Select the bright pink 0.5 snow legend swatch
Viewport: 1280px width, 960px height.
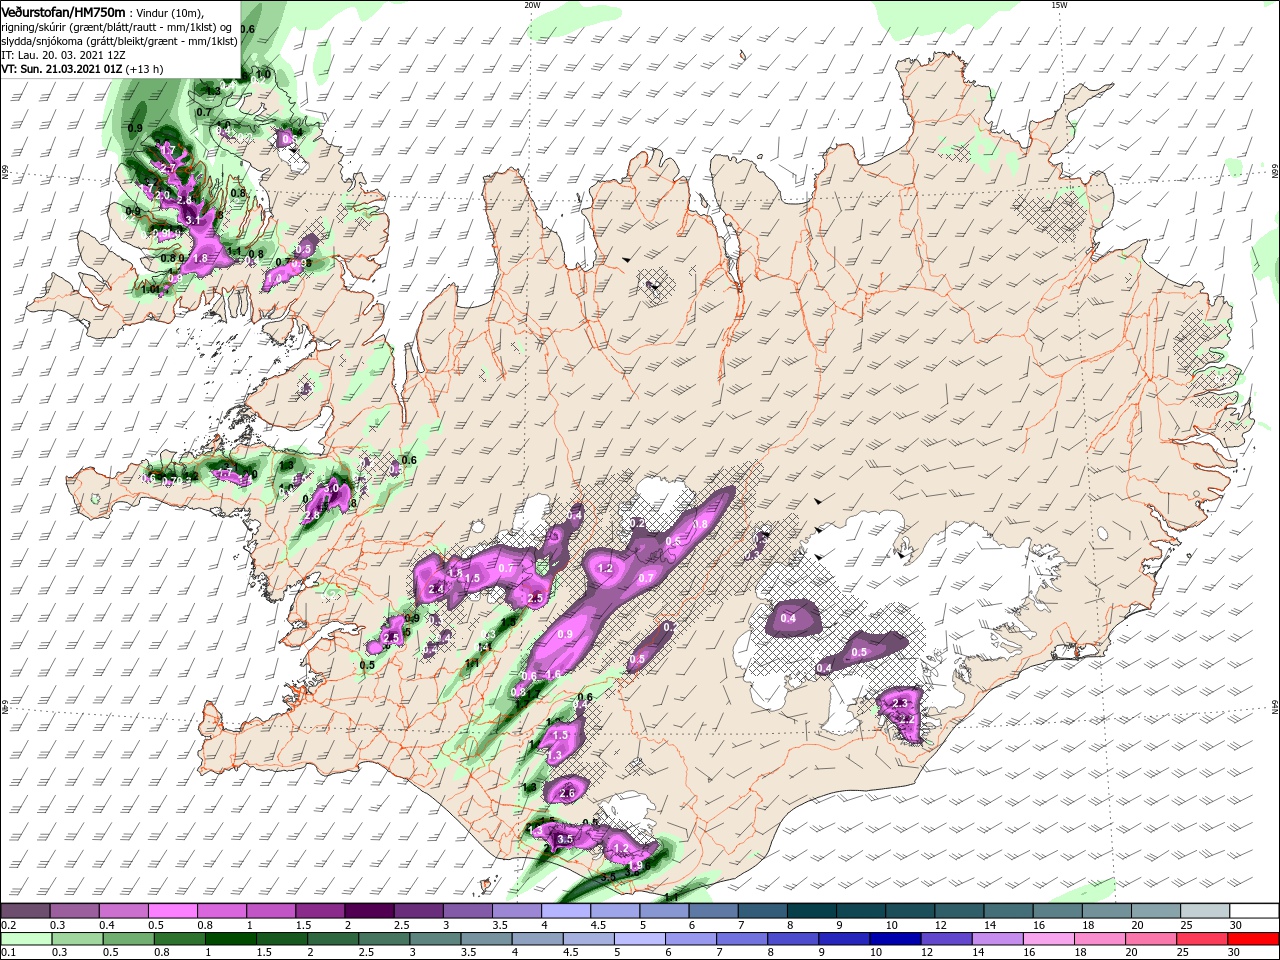click(172, 911)
